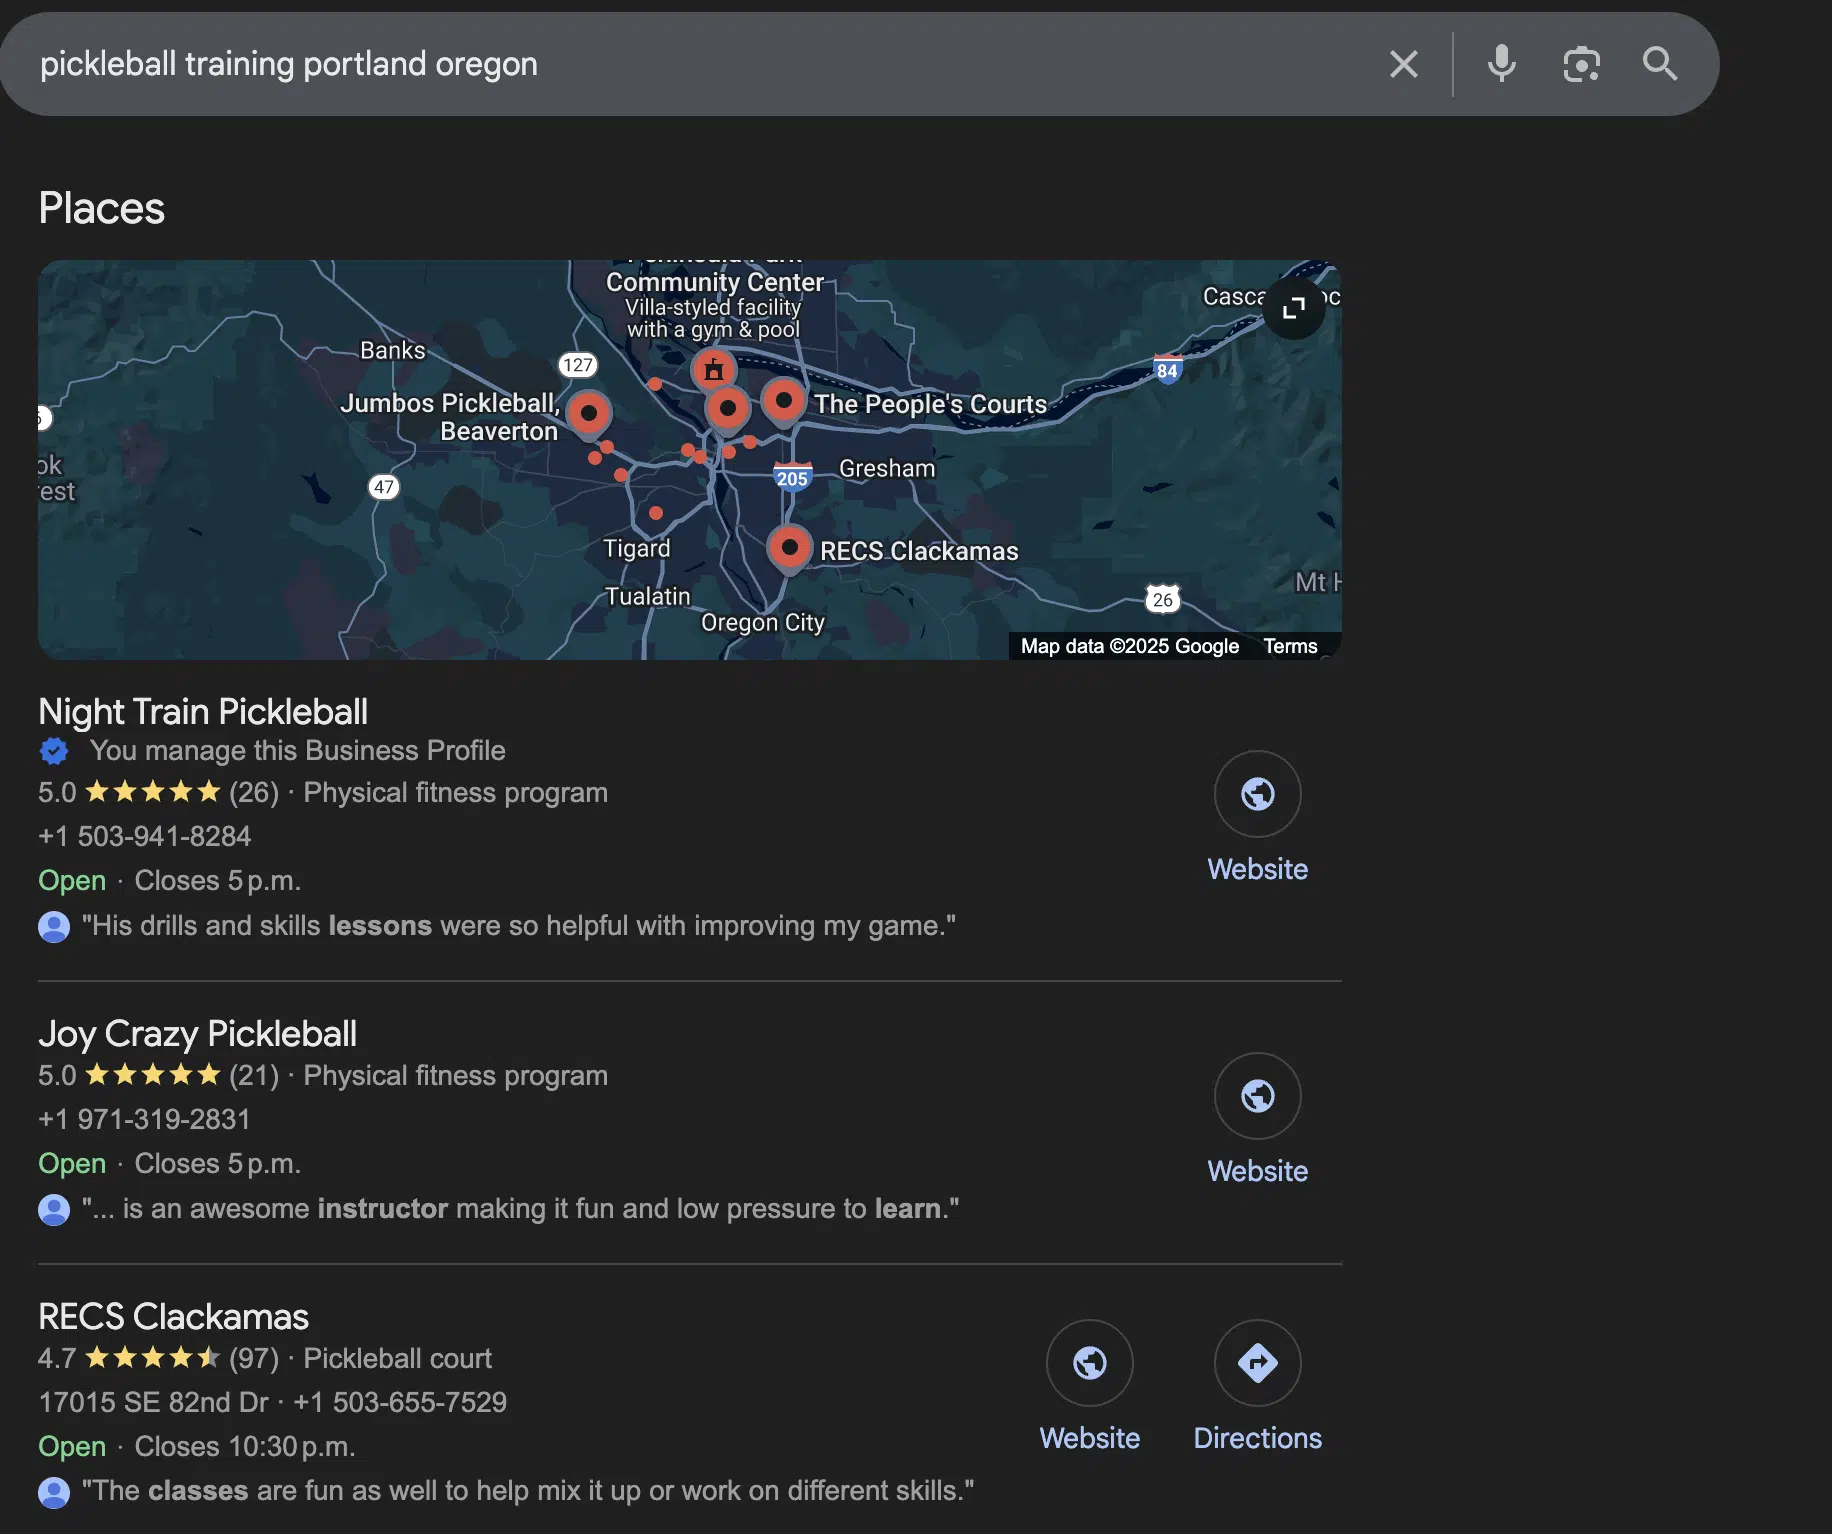Click the Places section heading

pyautogui.click(x=101, y=208)
